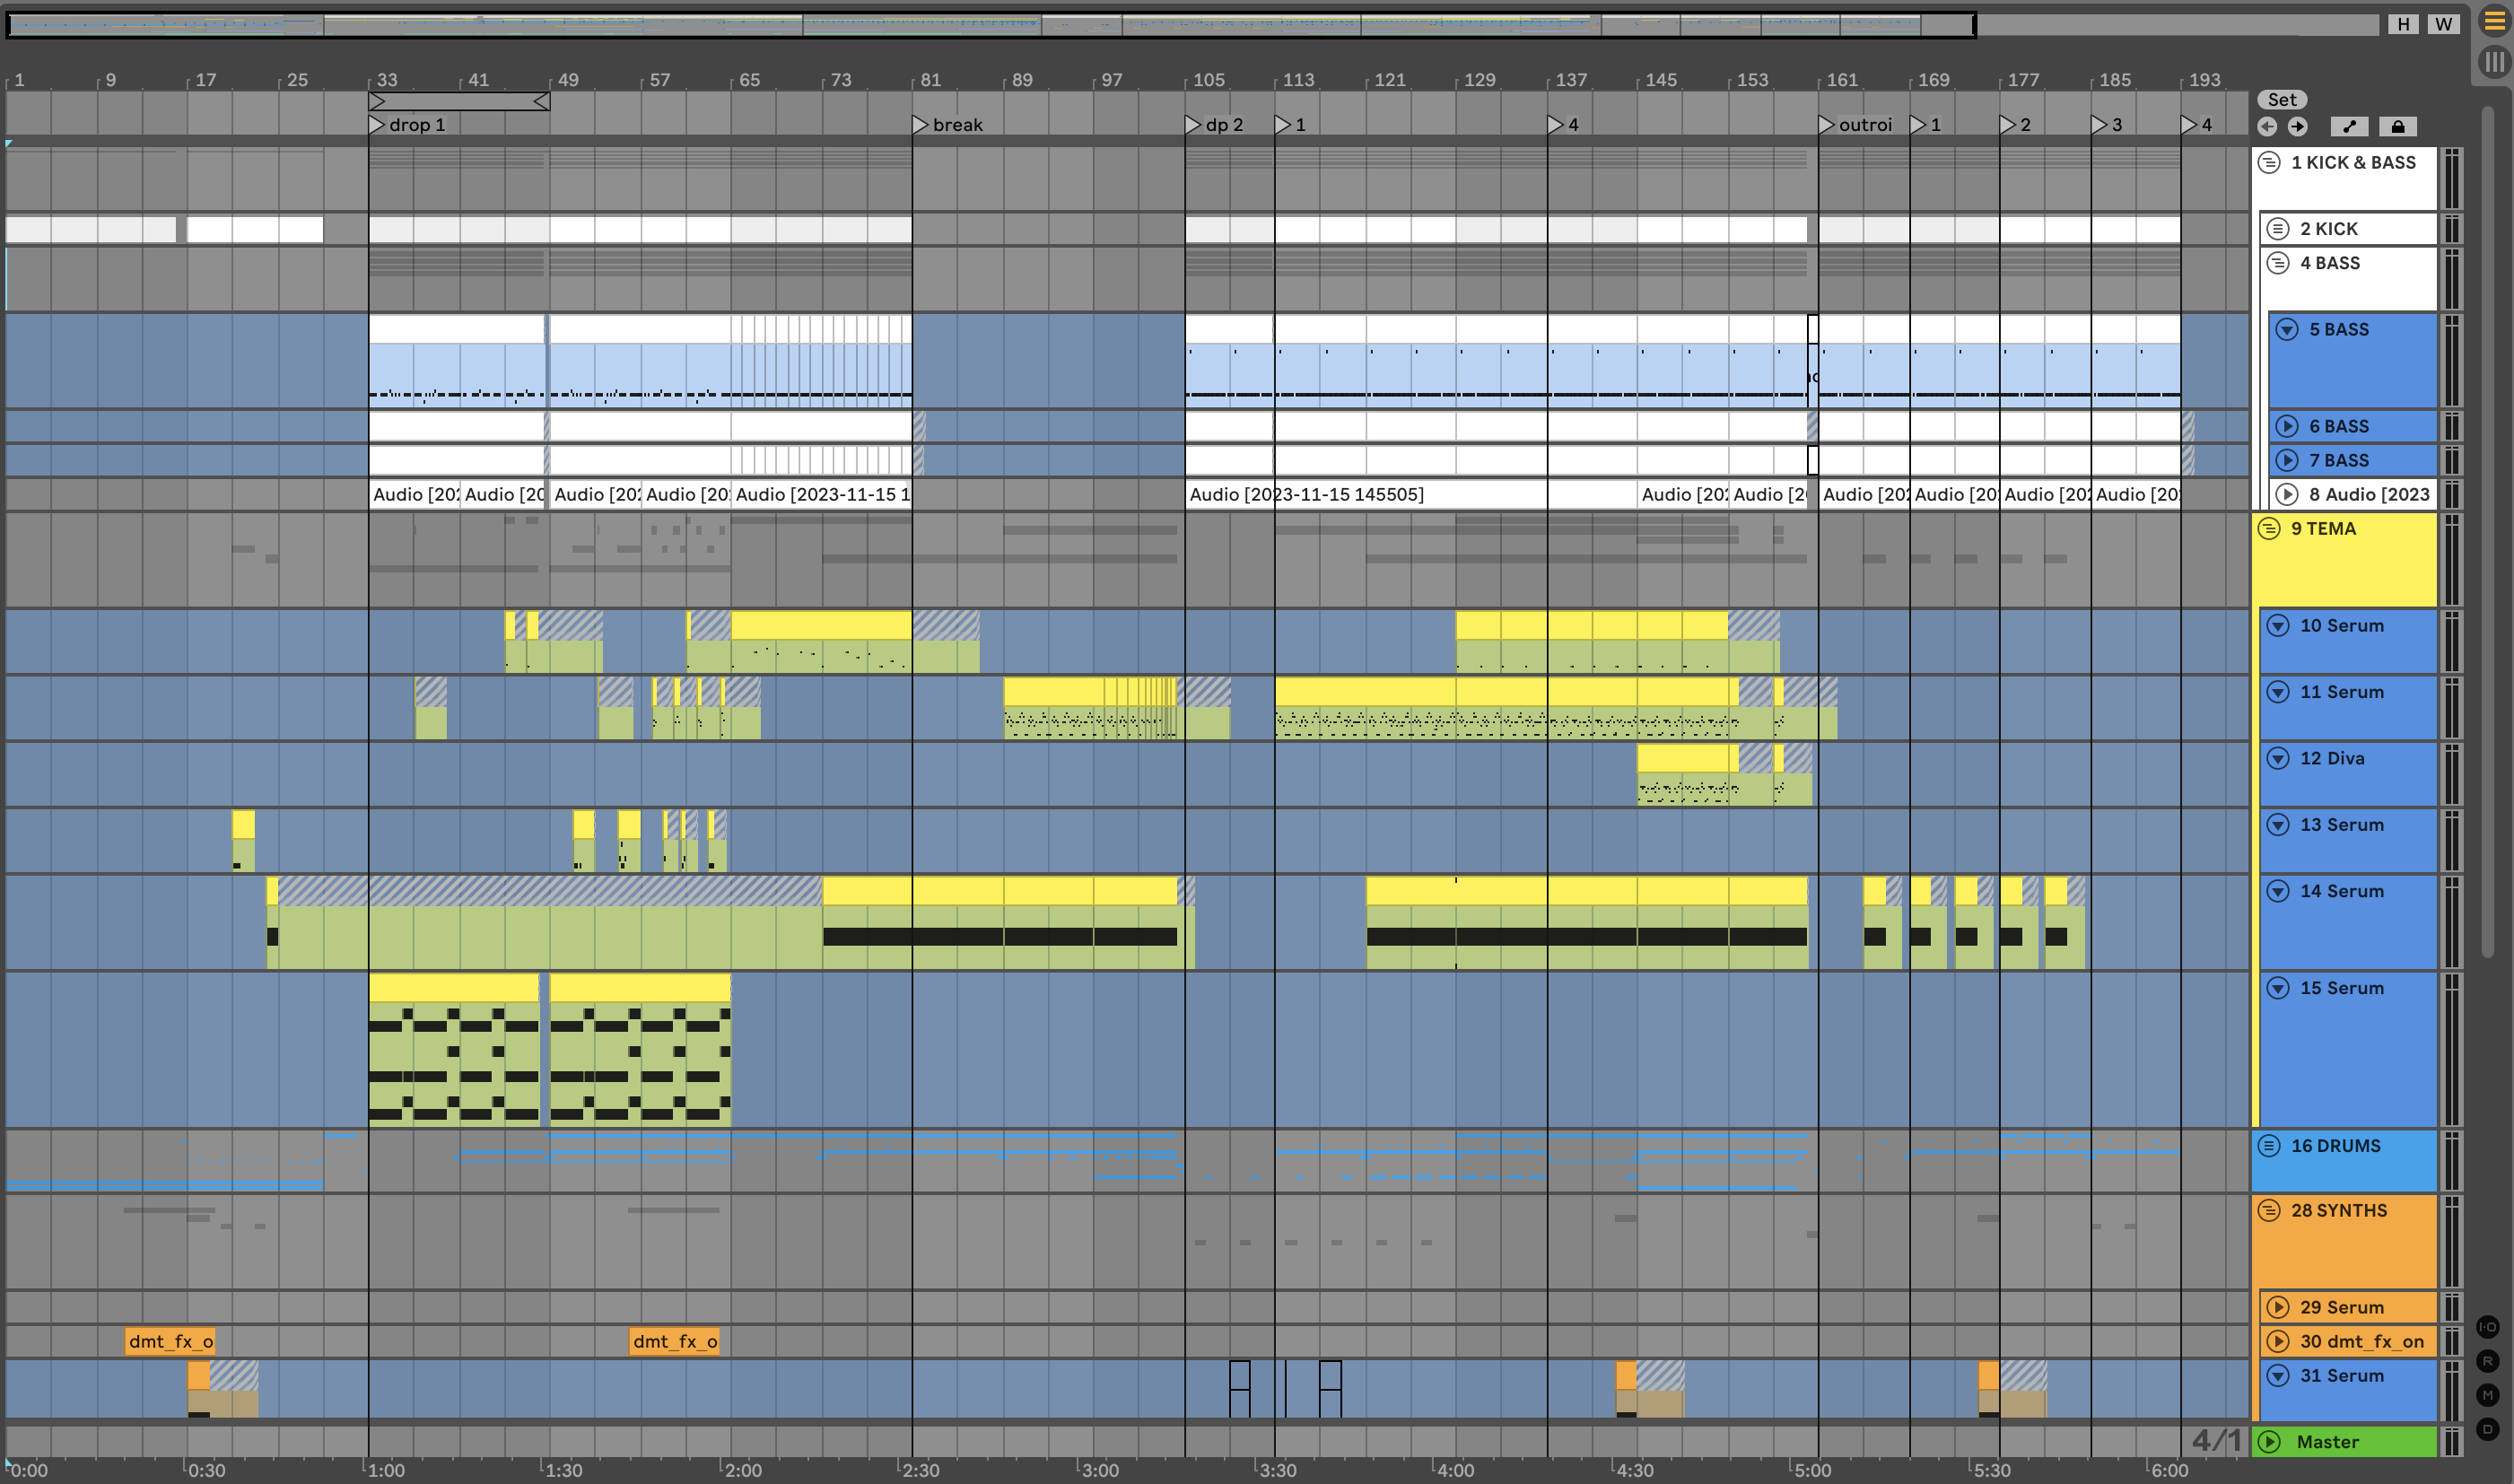Fold the 15 Serum track

(2278, 988)
